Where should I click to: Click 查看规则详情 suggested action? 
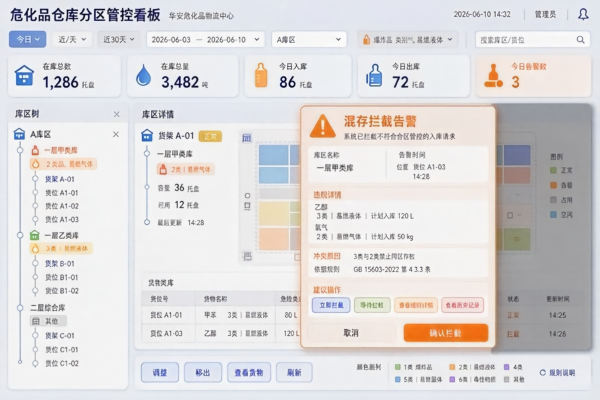[x=416, y=305]
